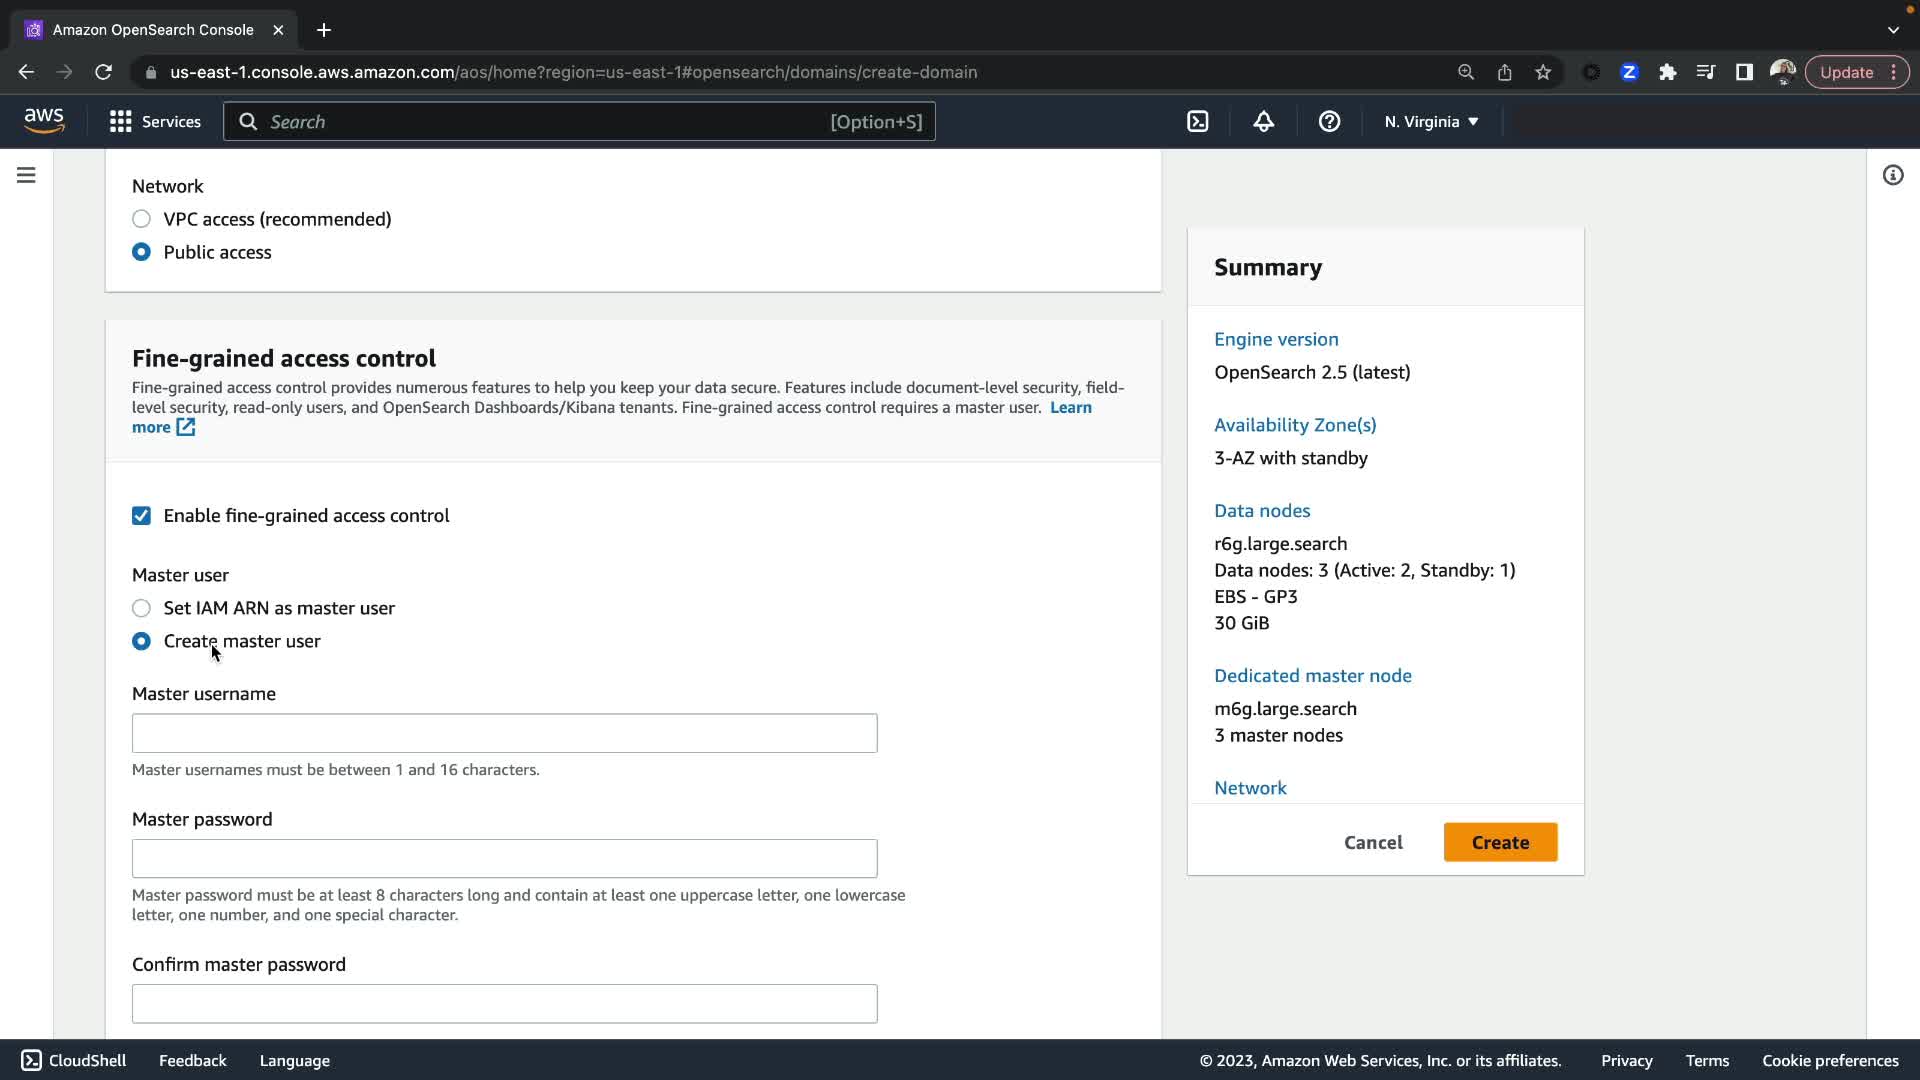Viewport: 1920px width, 1080px height.
Task: Click the AWS logo home icon
Action: pos(44,121)
